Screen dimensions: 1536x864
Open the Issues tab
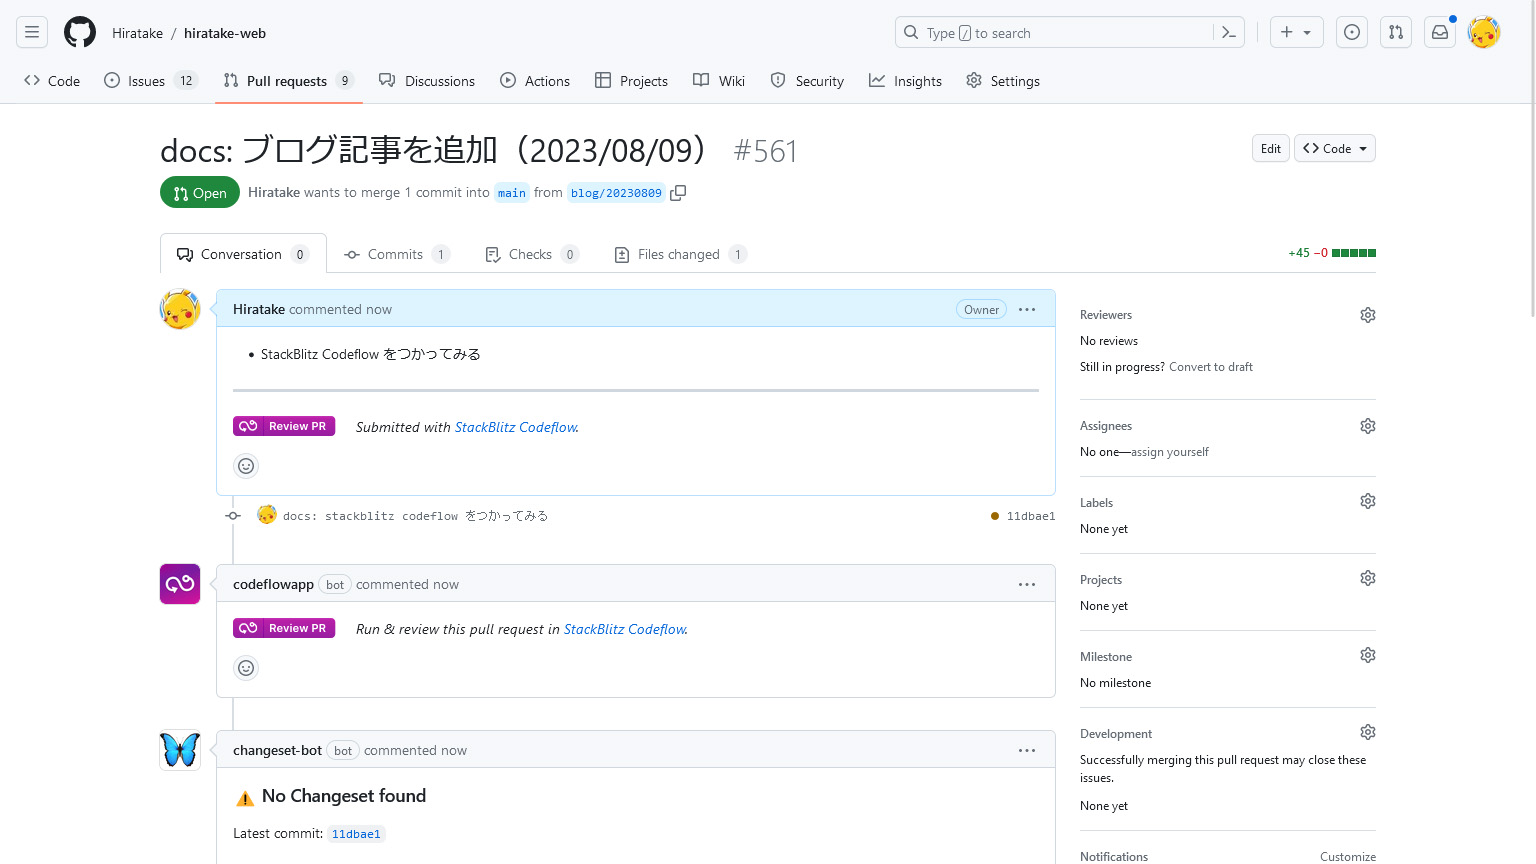point(151,81)
